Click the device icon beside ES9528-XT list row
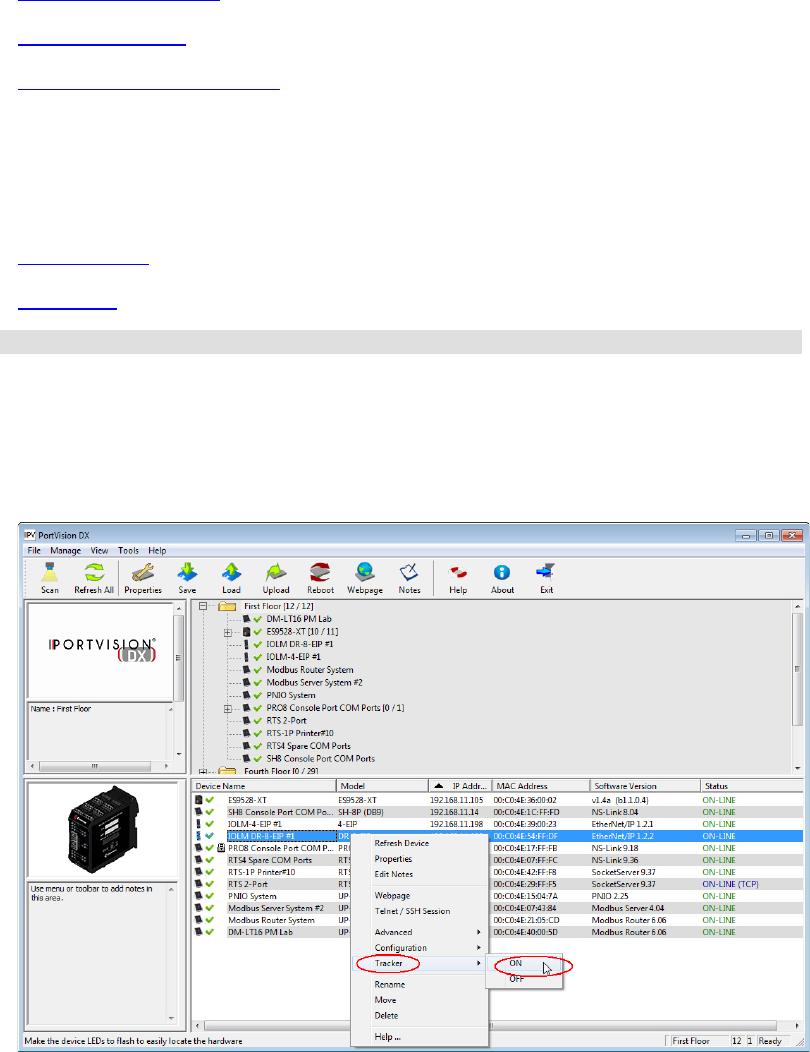 coord(199,800)
